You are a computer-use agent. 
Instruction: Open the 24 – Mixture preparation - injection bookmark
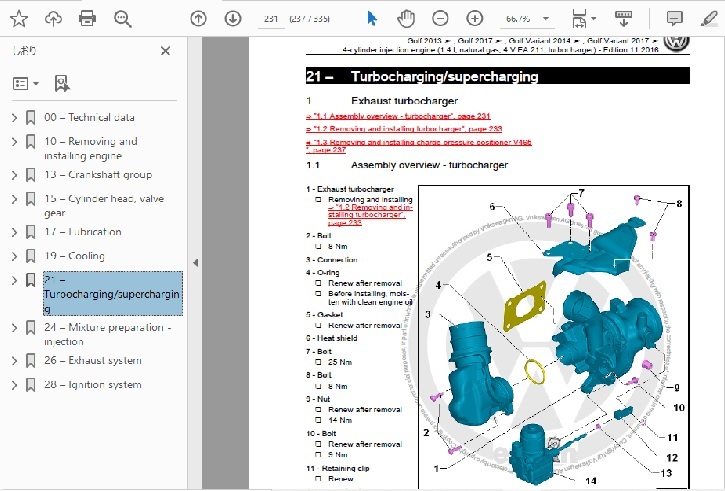[x=108, y=334]
